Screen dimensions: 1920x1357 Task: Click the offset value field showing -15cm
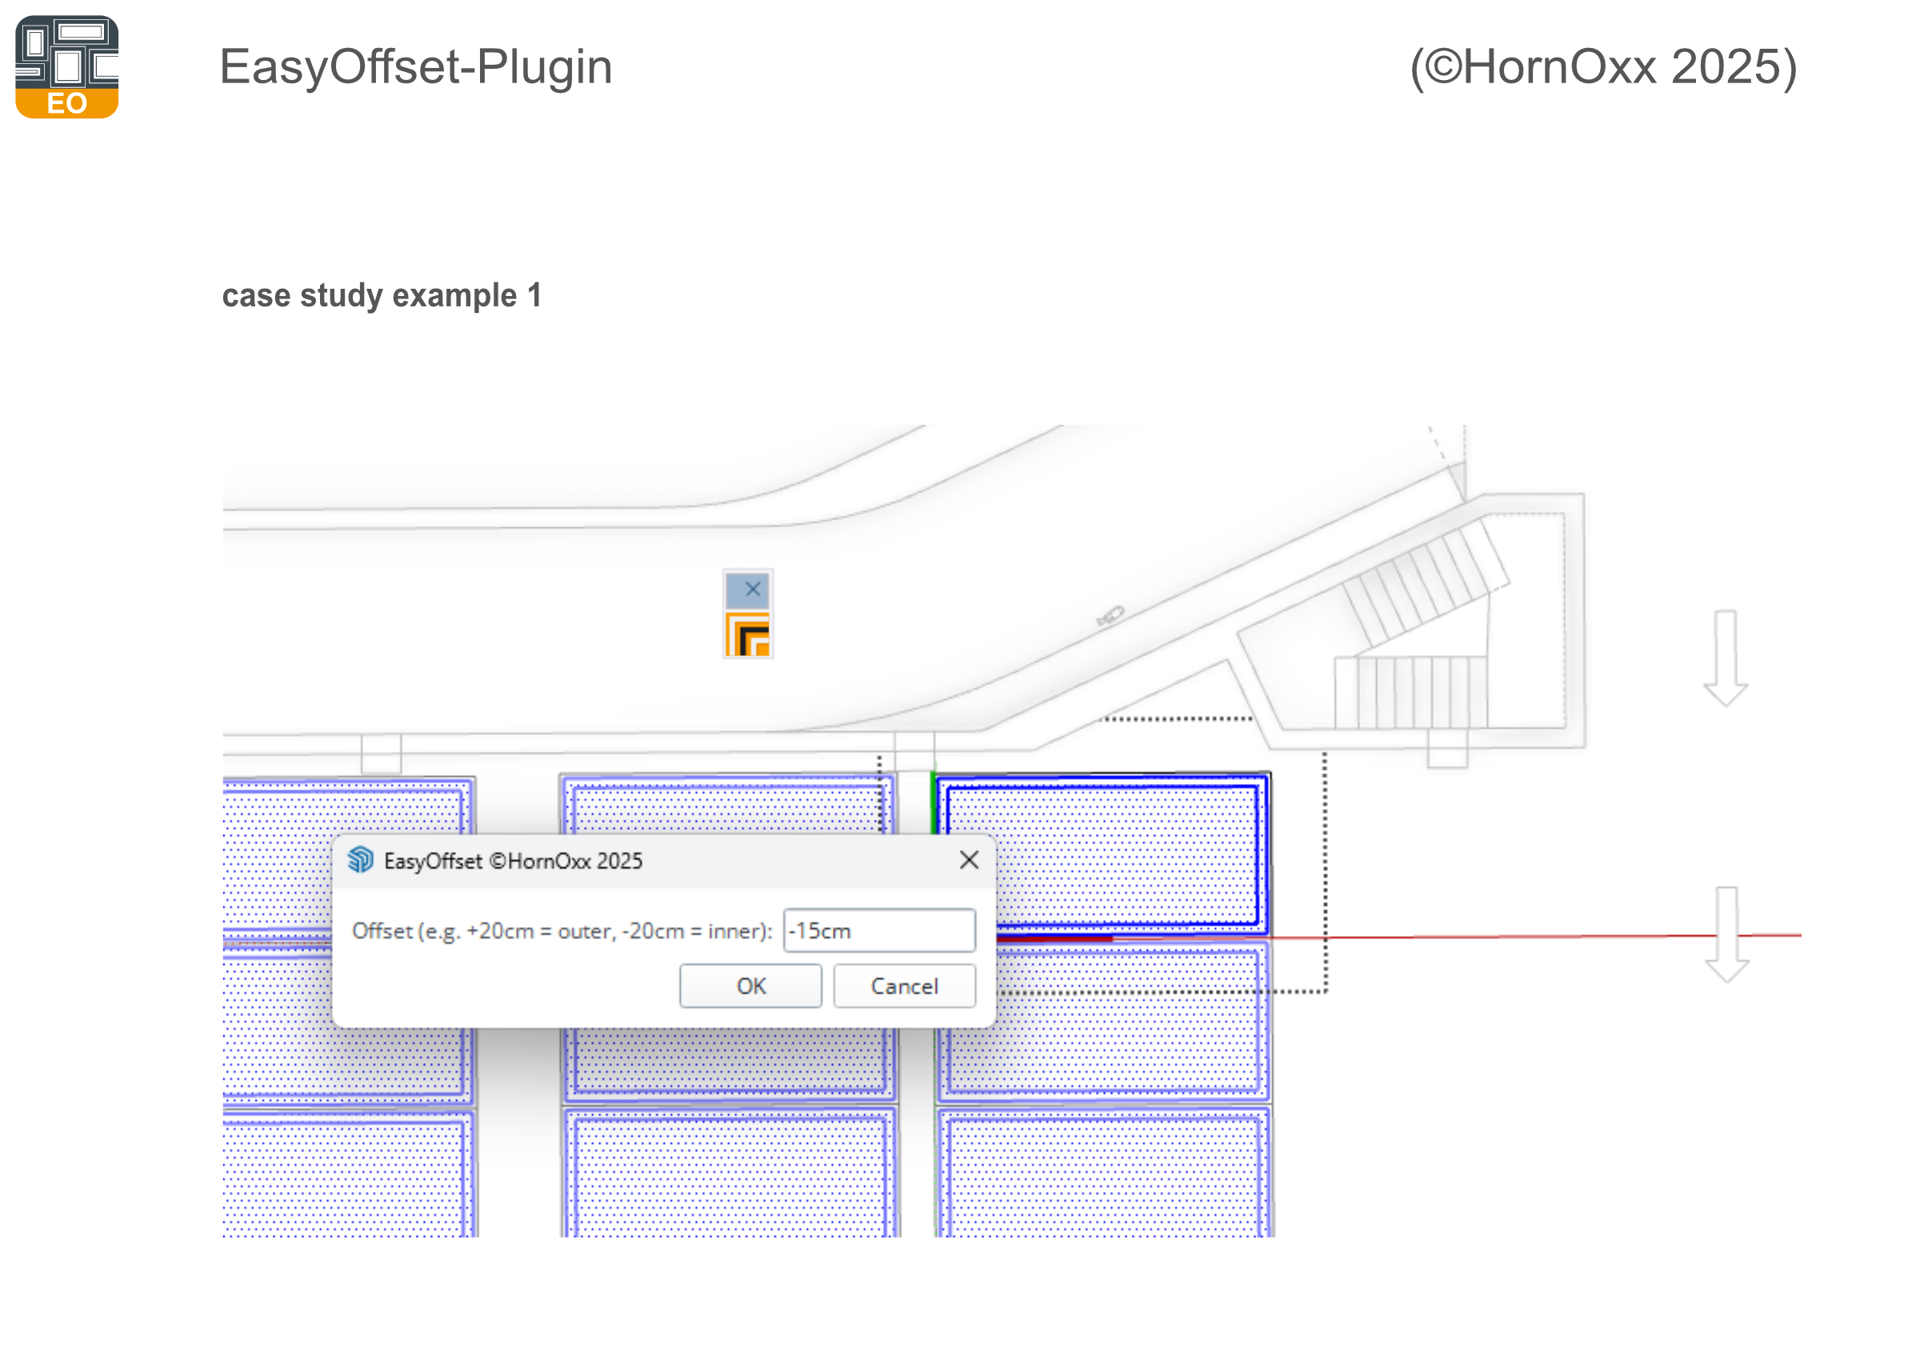coord(879,930)
